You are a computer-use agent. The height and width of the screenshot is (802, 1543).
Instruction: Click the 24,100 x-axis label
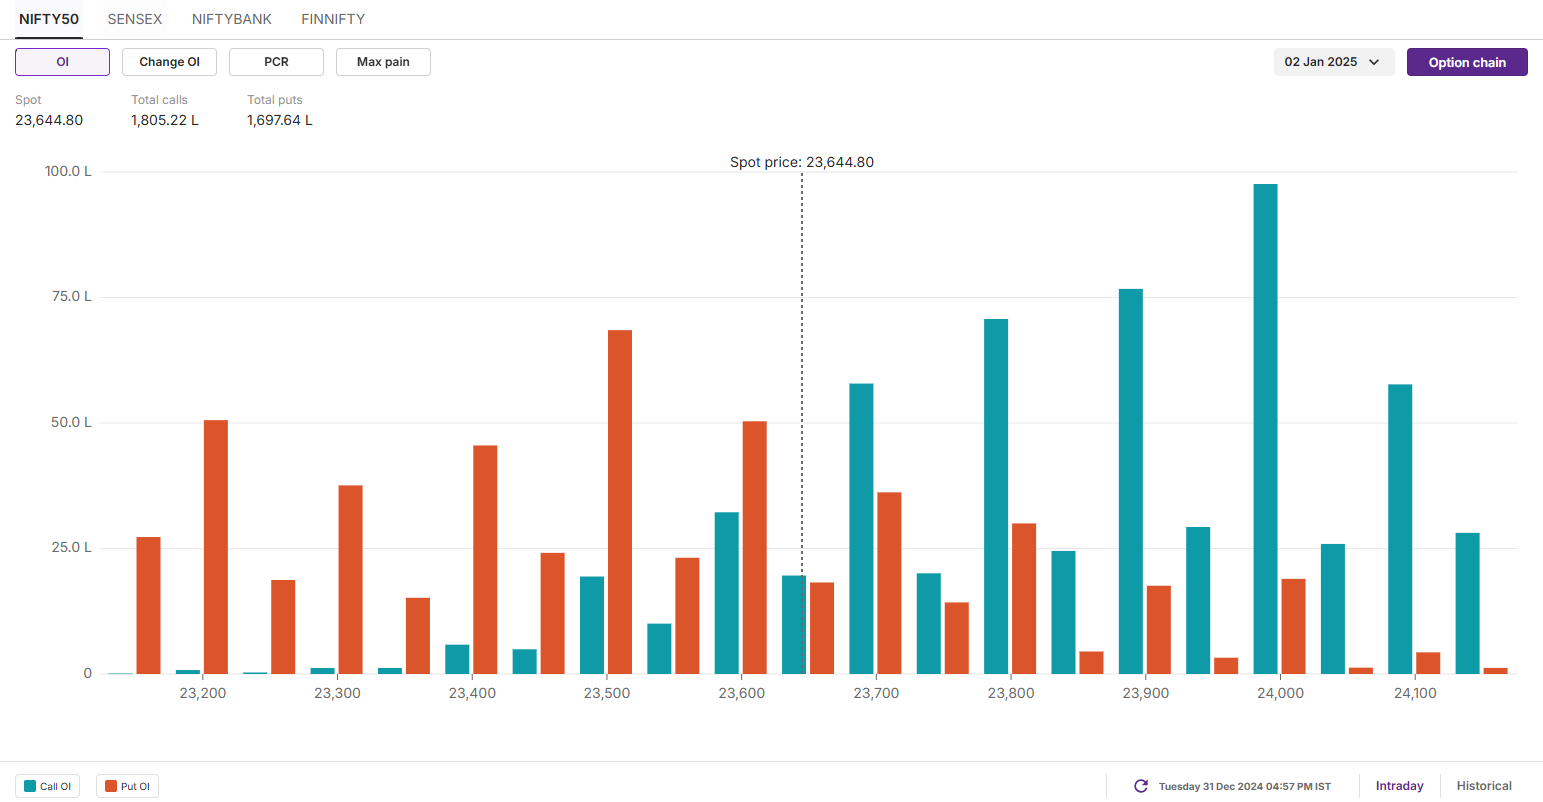point(1415,693)
